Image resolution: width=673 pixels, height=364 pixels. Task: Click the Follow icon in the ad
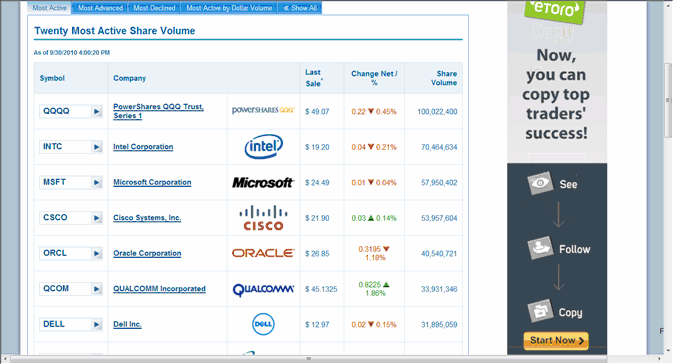point(540,248)
